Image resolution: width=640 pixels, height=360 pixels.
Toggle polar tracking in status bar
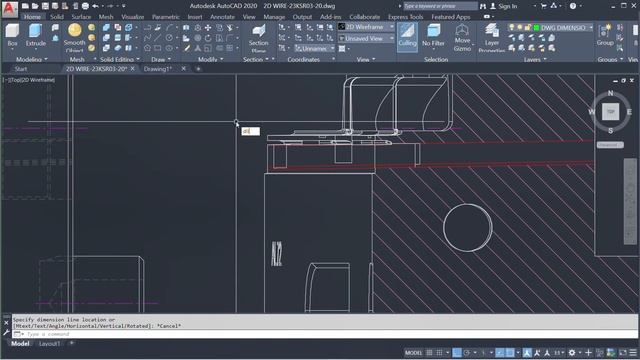pos(467,353)
